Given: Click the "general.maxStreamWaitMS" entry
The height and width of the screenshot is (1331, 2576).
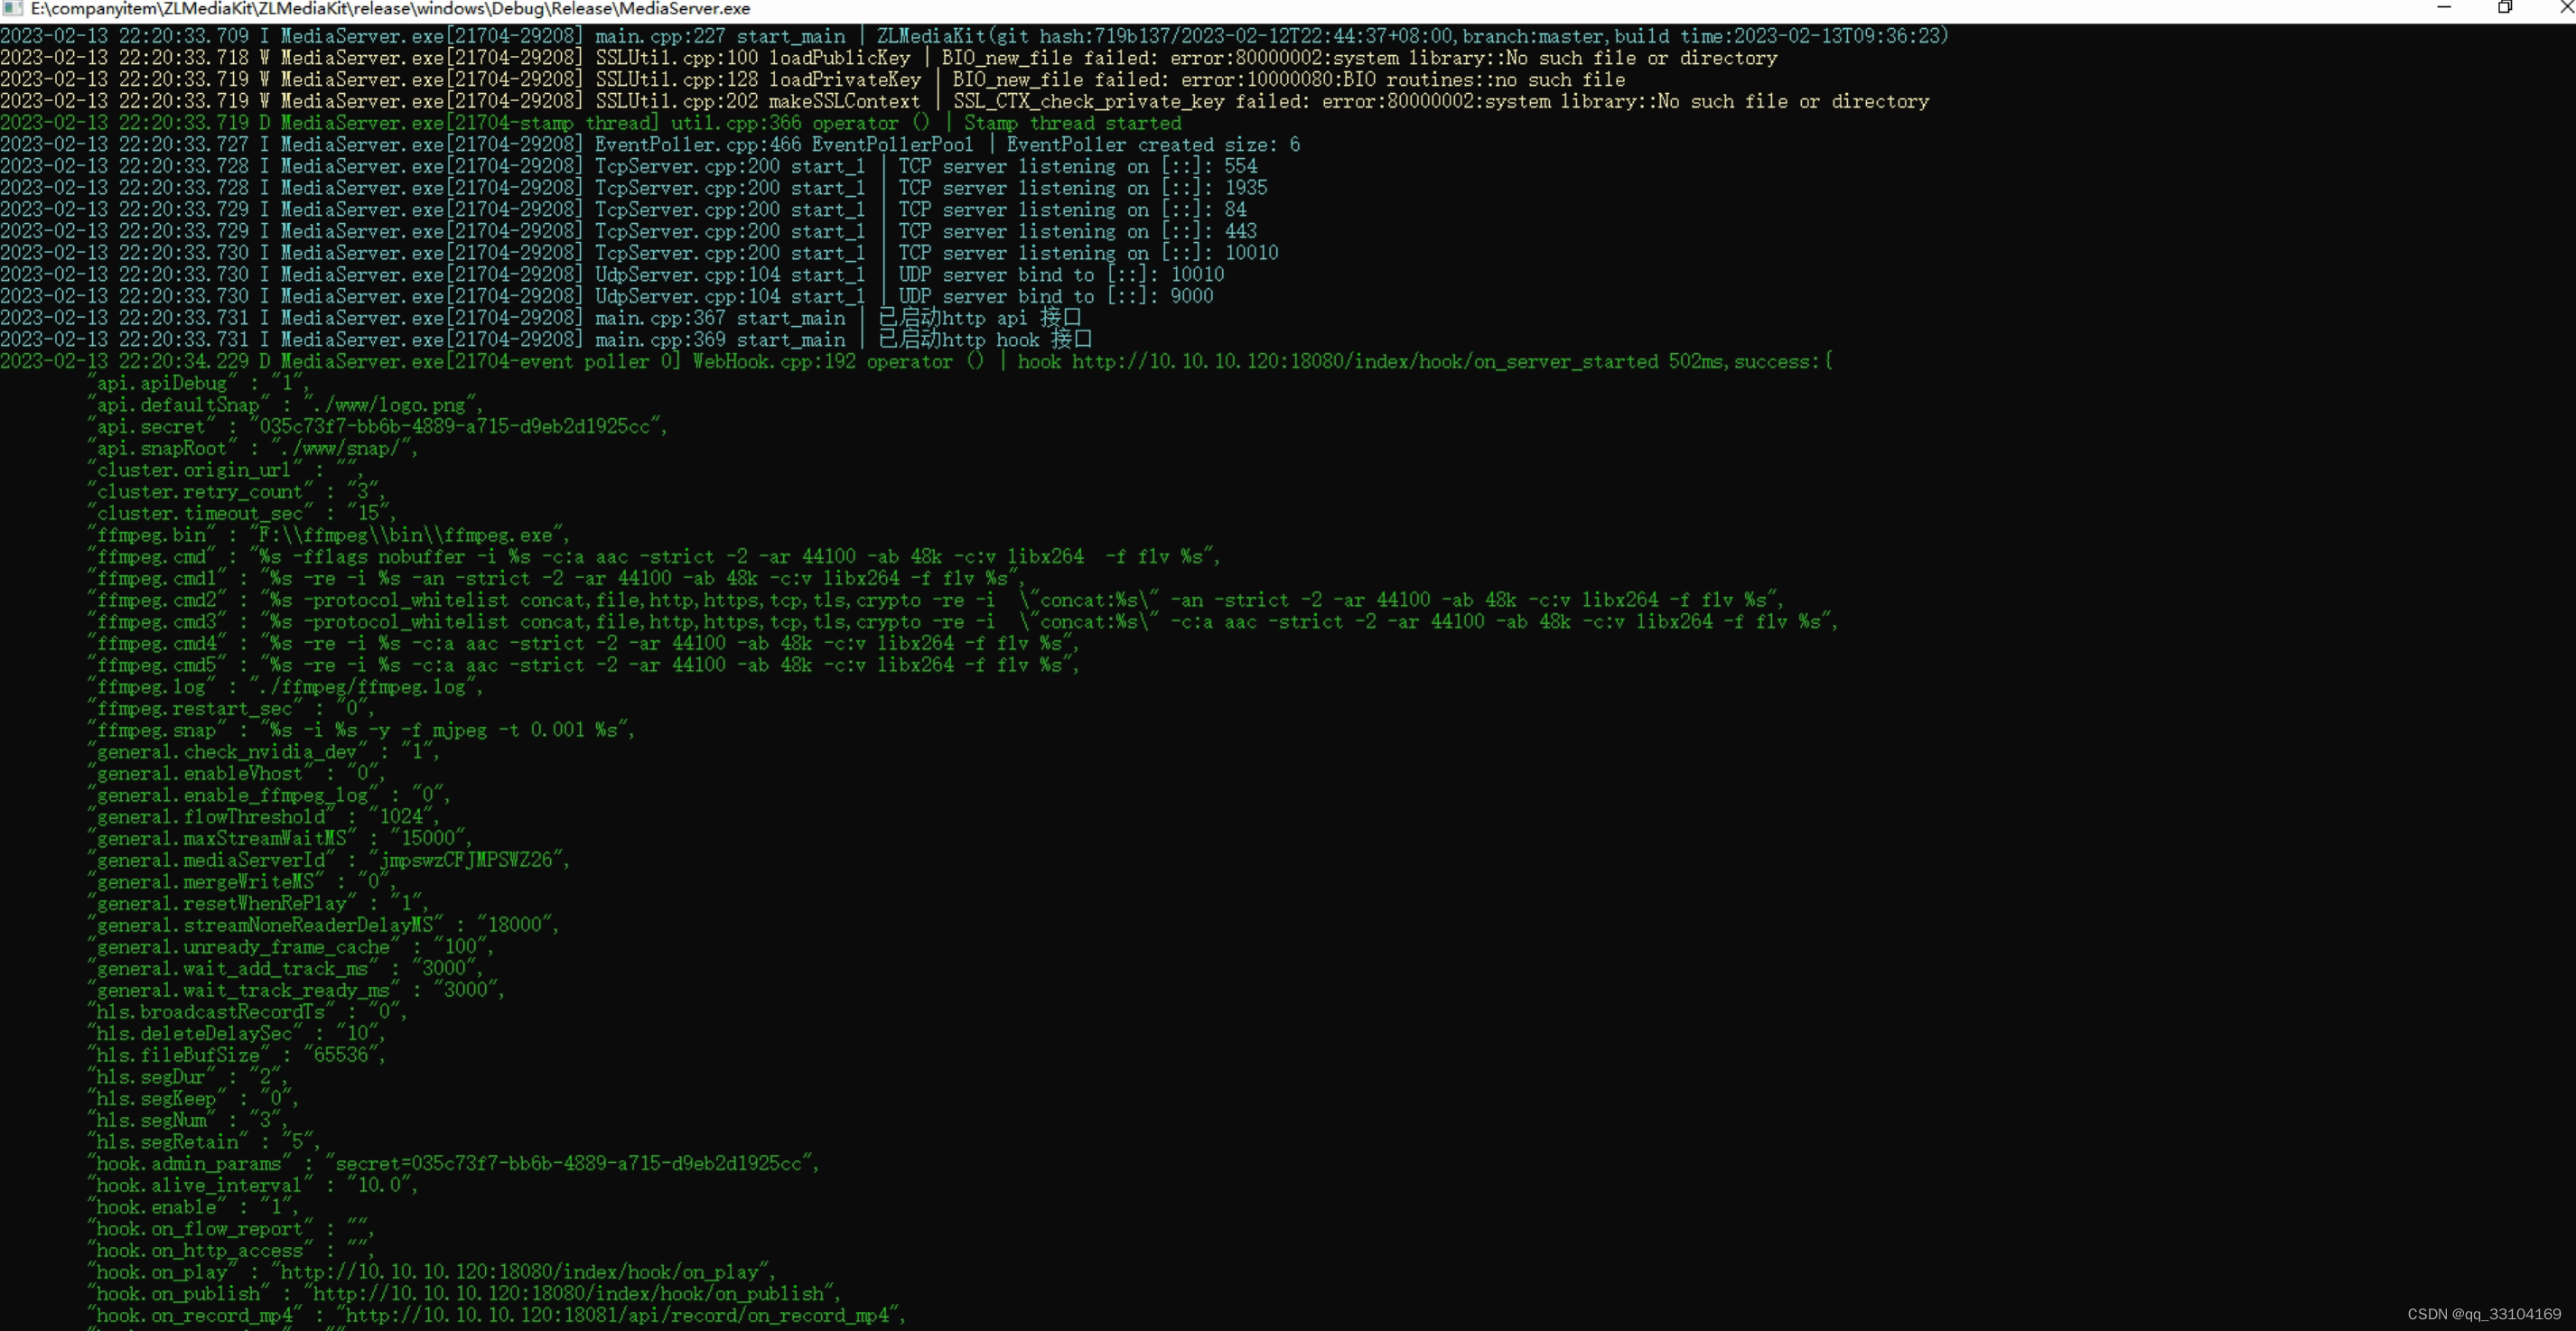Looking at the screenshot, I should 280,839.
